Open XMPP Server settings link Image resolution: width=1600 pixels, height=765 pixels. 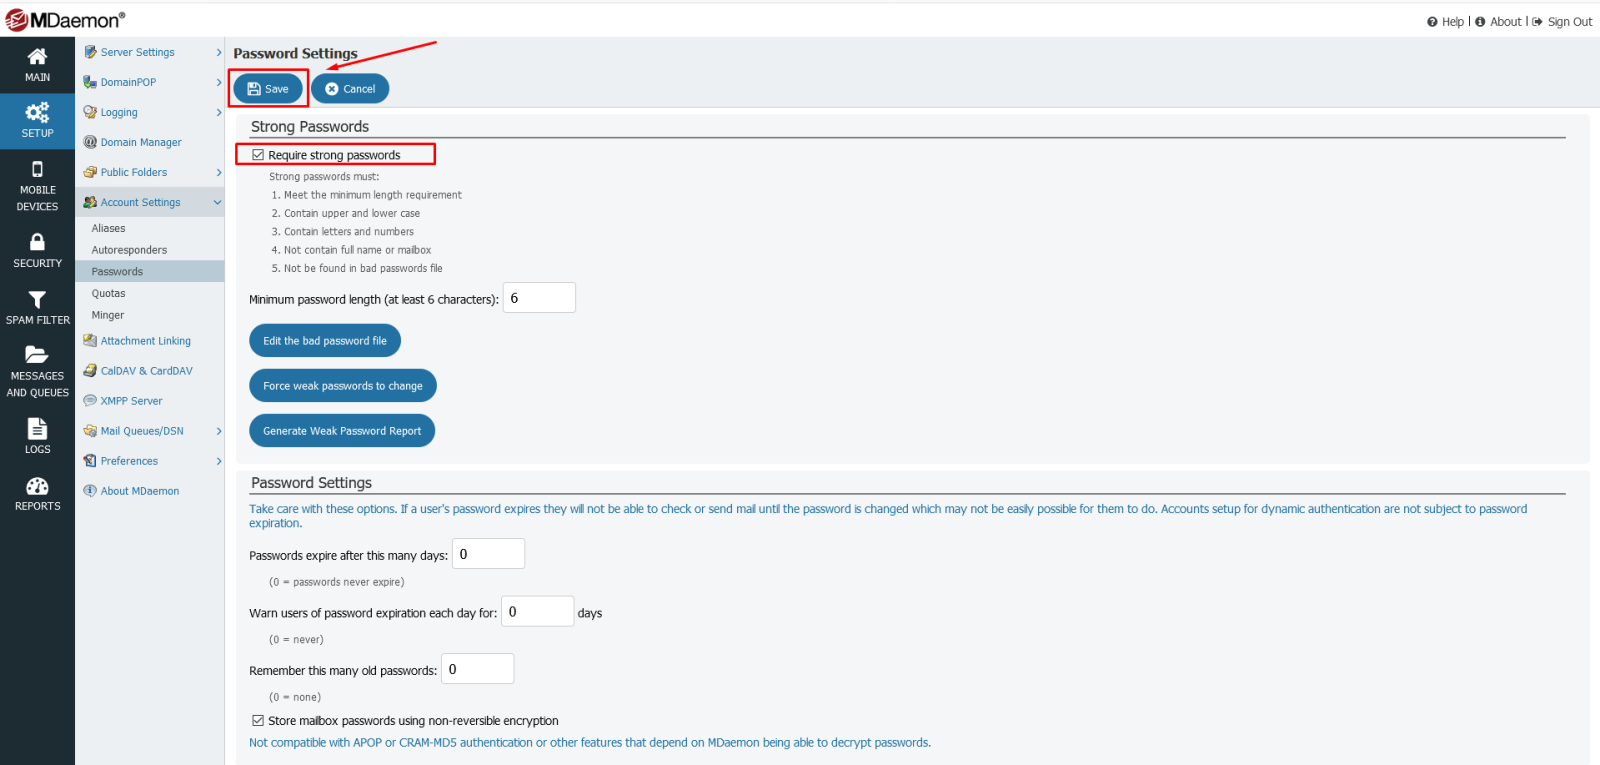click(x=131, y=401)
